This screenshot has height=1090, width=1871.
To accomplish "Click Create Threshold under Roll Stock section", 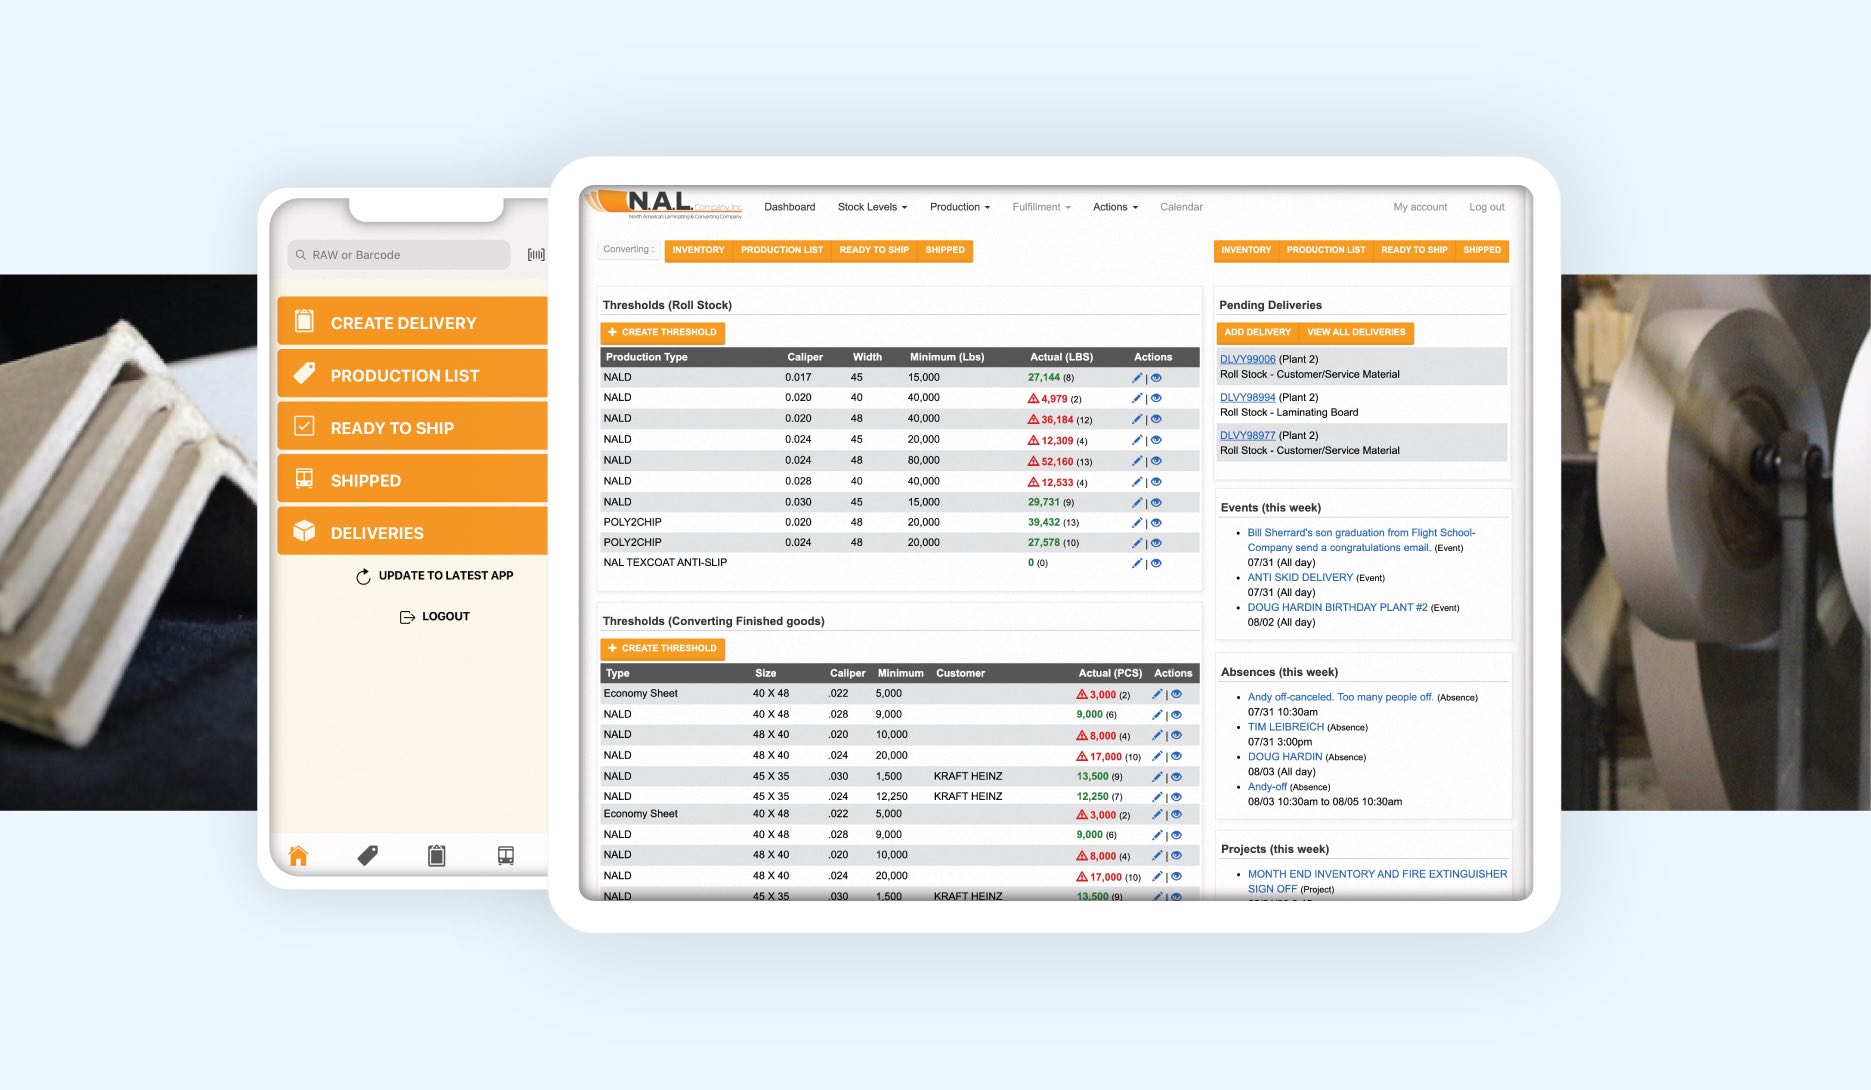I will pyautogui.click(x=661, y=332).
